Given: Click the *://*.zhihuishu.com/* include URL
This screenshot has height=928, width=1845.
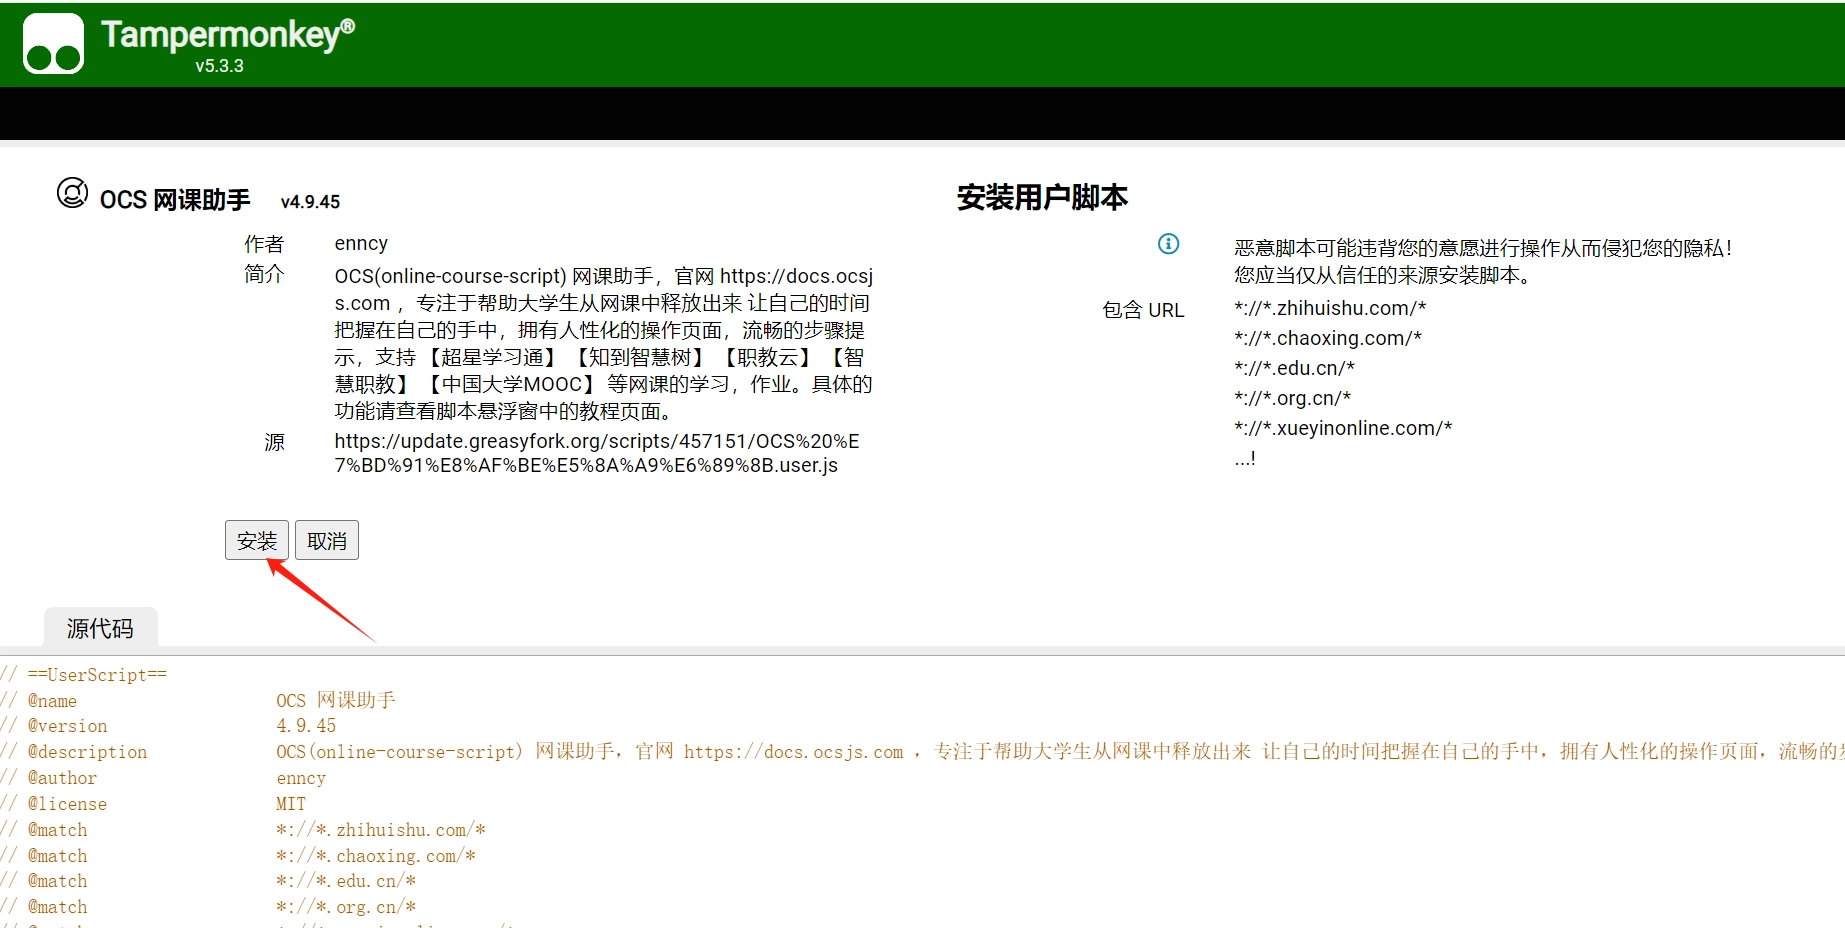Looking at the screenshot, I should click(x=1330, y=308).
